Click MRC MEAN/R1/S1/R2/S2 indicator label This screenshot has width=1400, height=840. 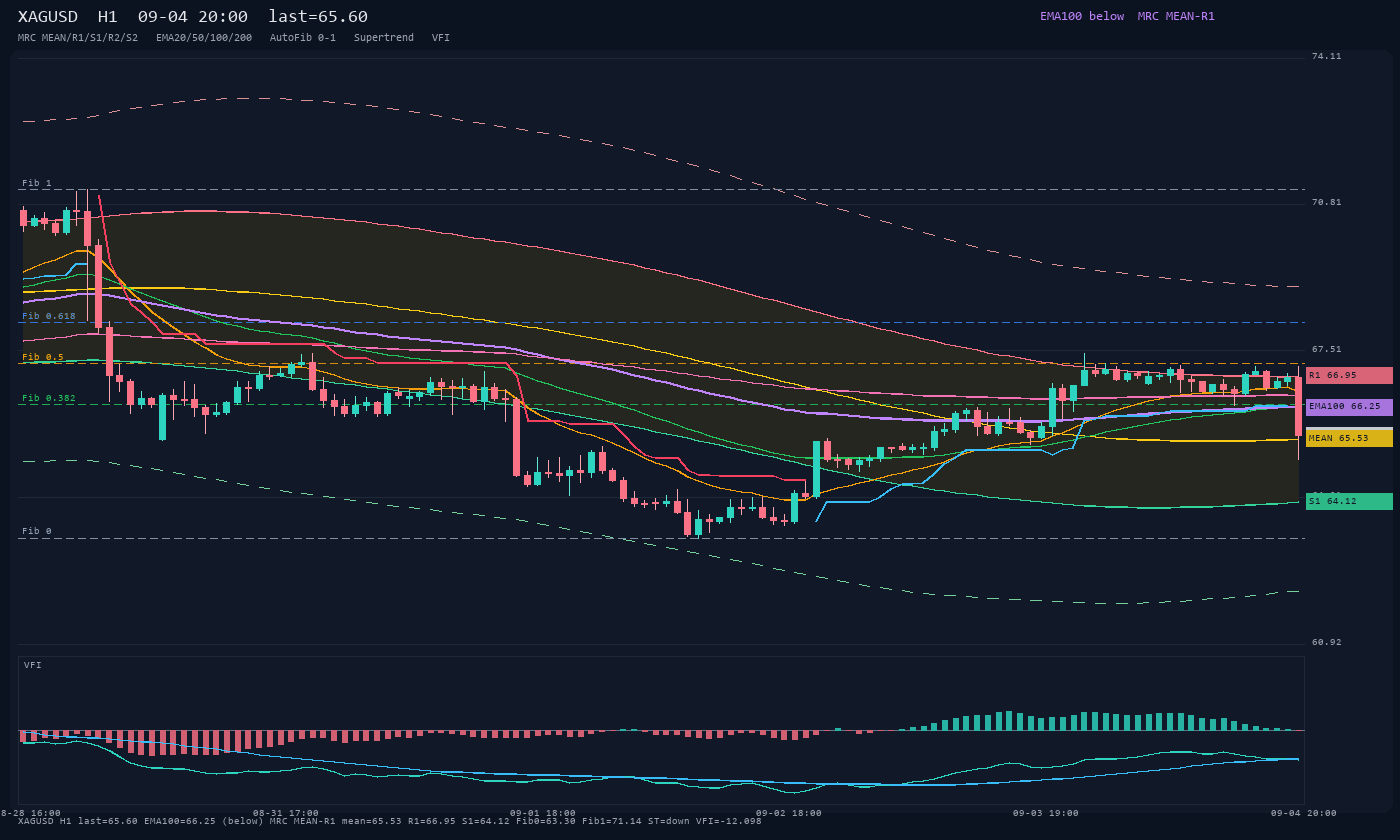pyautogui.click(x=78, y=38)
